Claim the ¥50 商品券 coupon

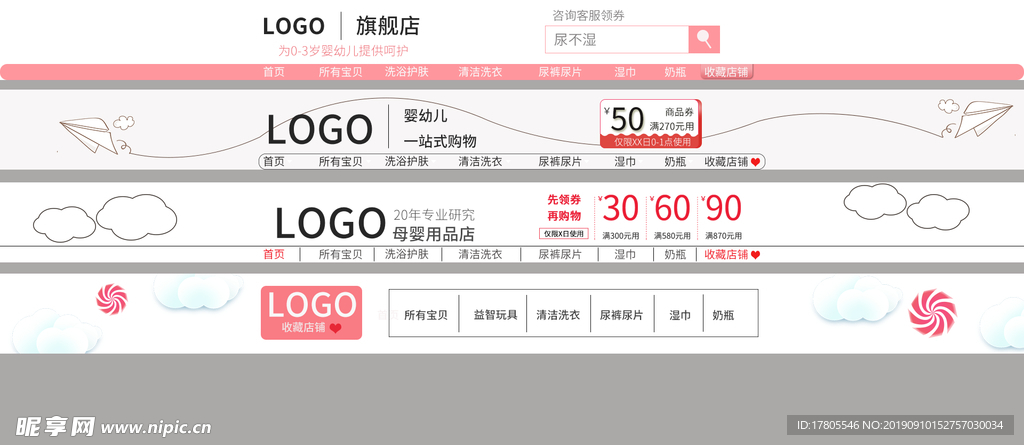pos(650,124)
